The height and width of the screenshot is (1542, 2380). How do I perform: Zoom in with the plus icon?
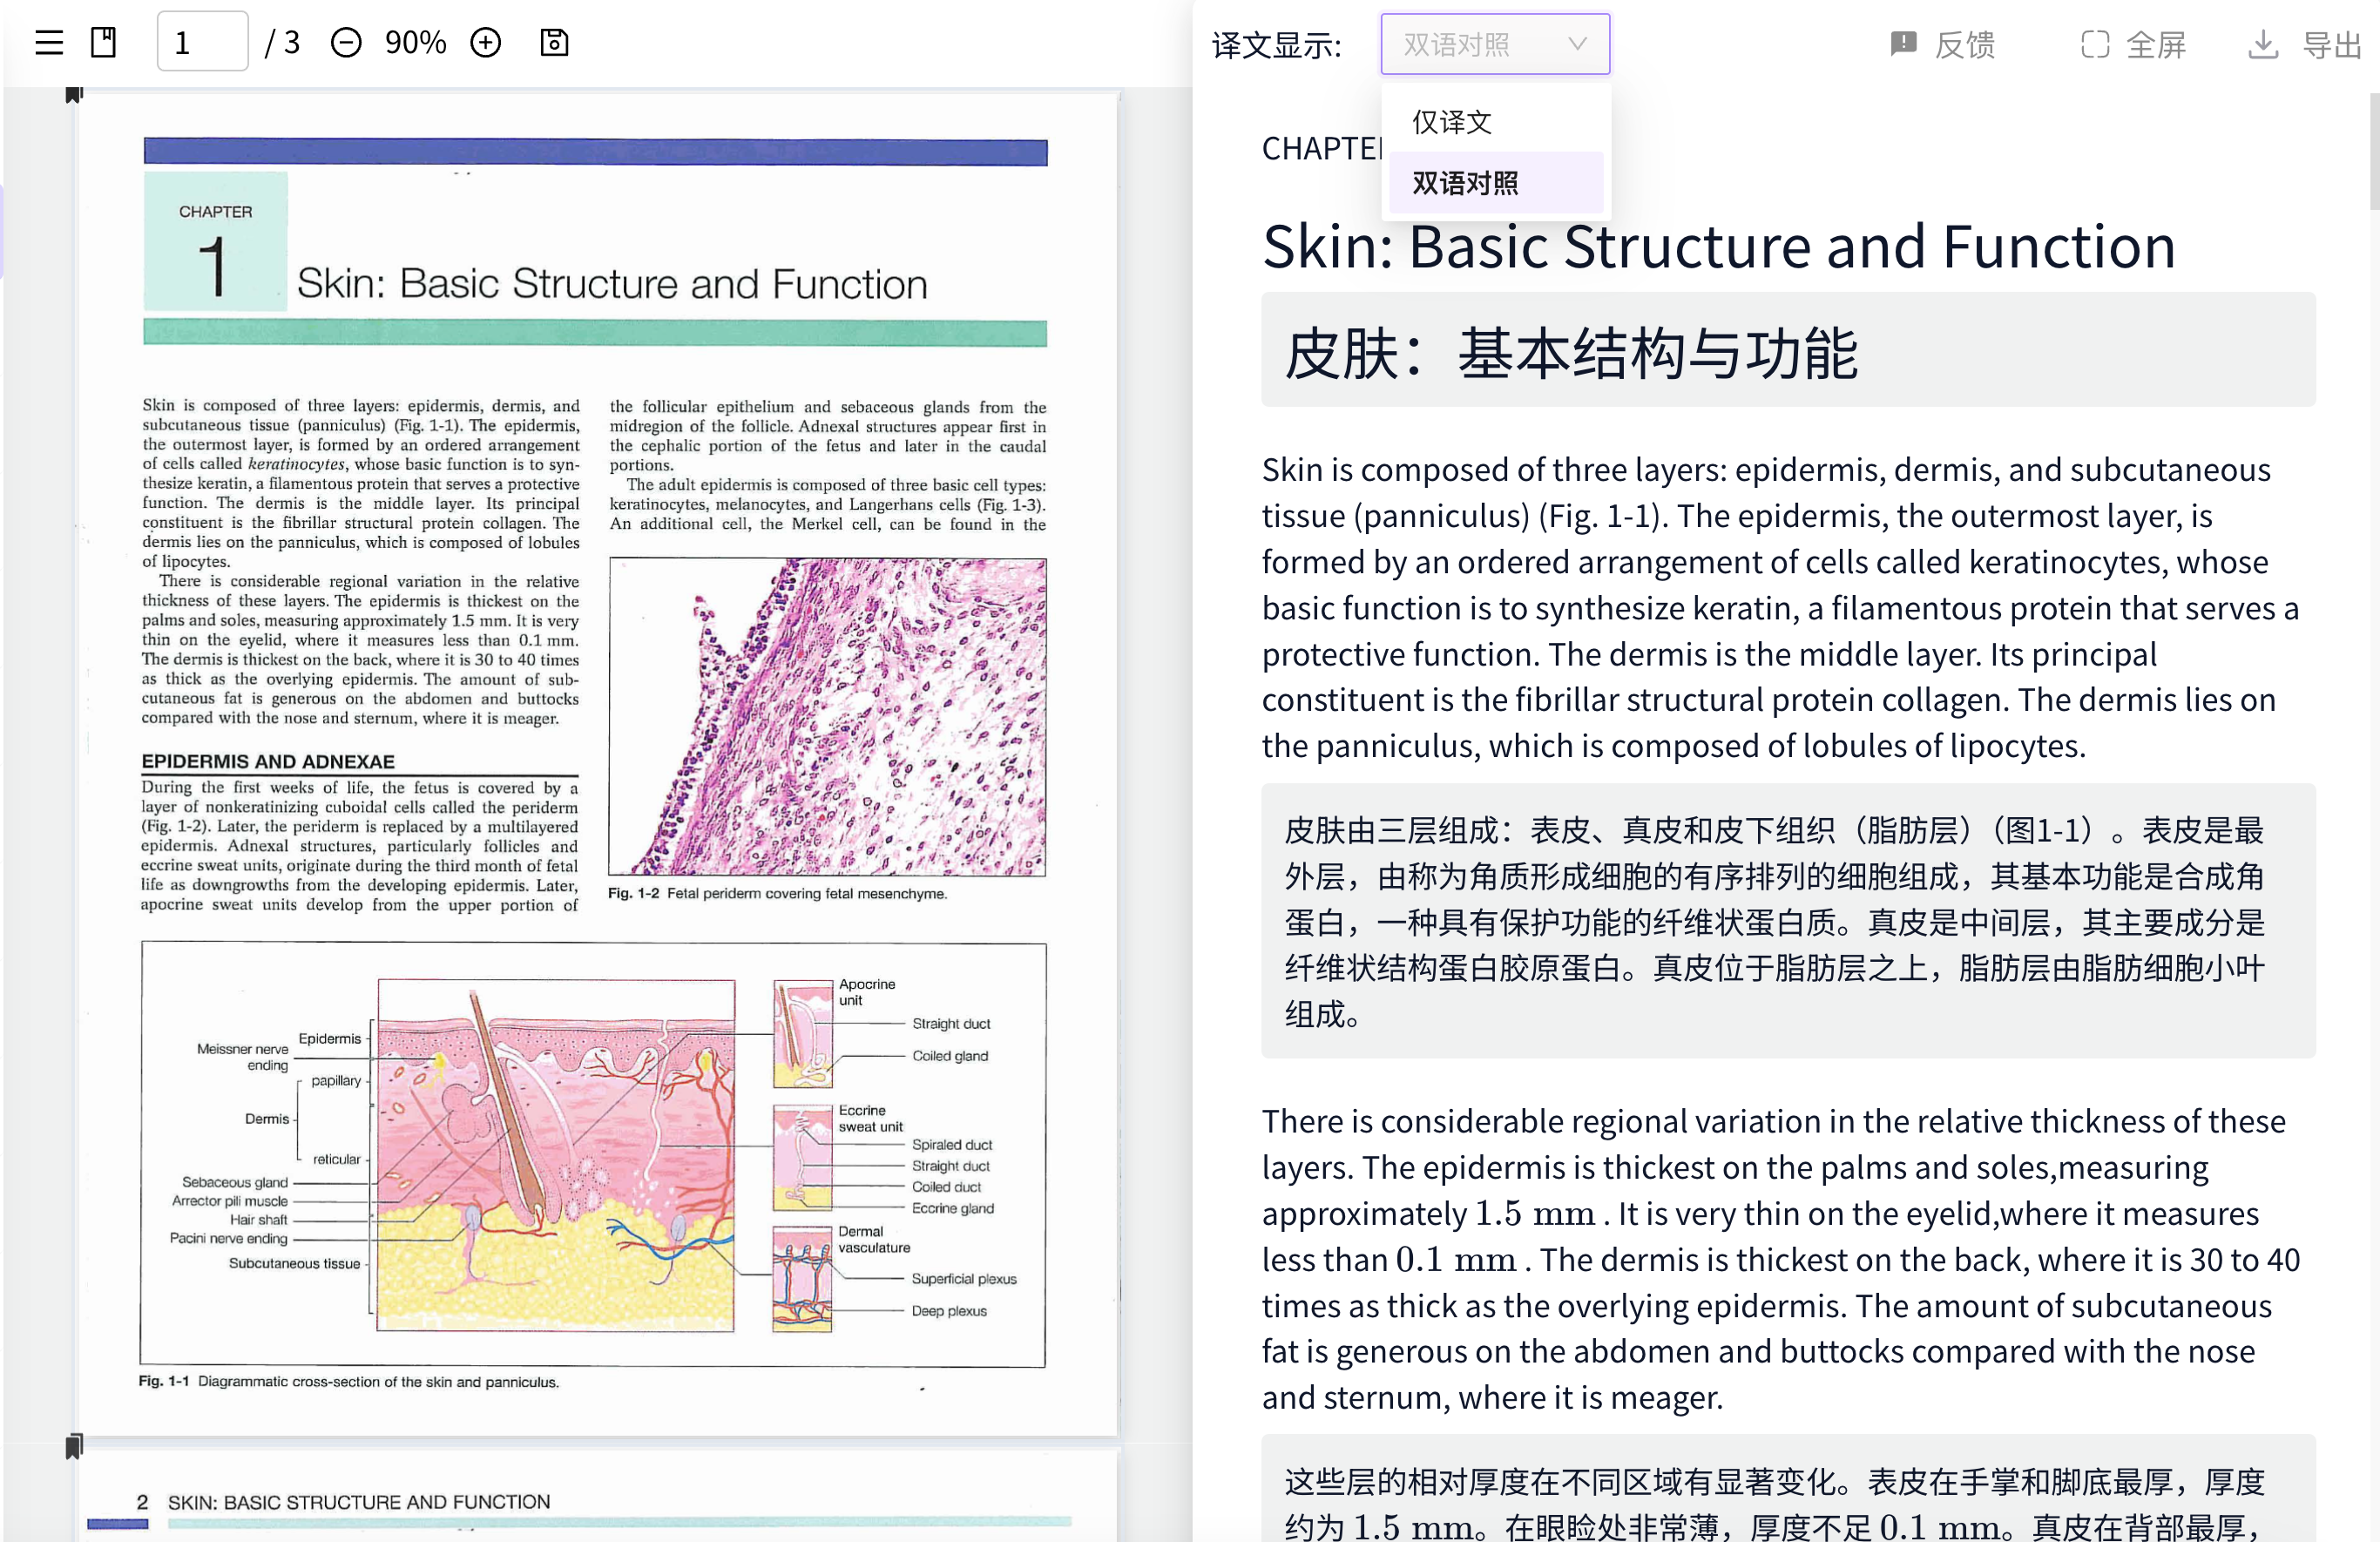pos(486,42)
